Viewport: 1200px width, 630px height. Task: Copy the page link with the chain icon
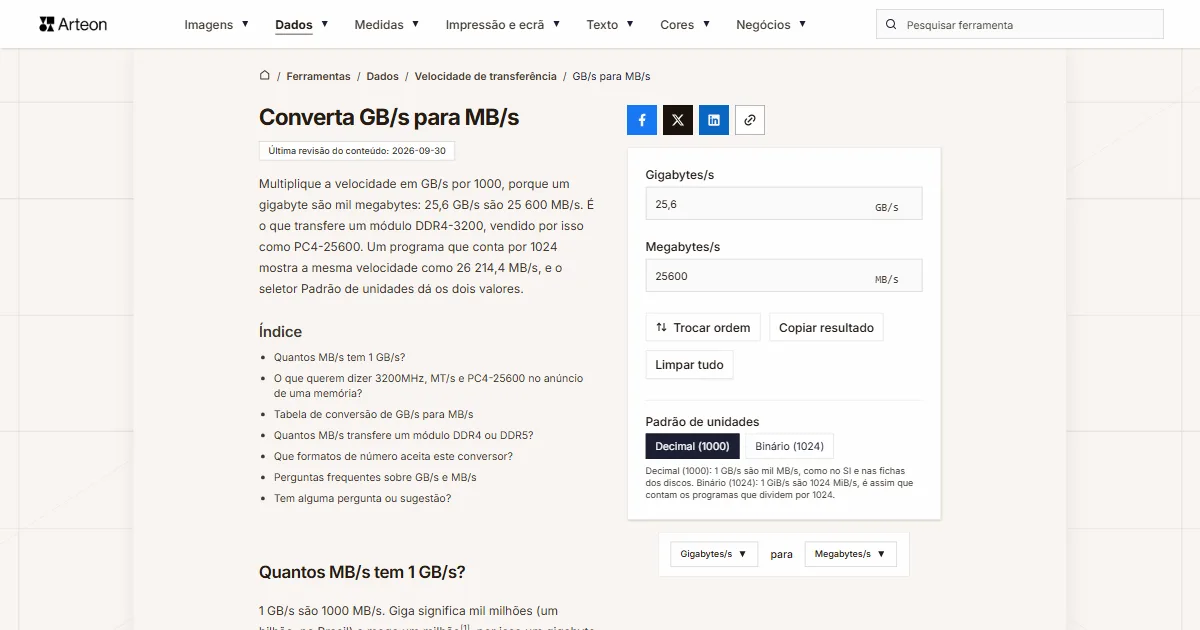coord(750,120)
